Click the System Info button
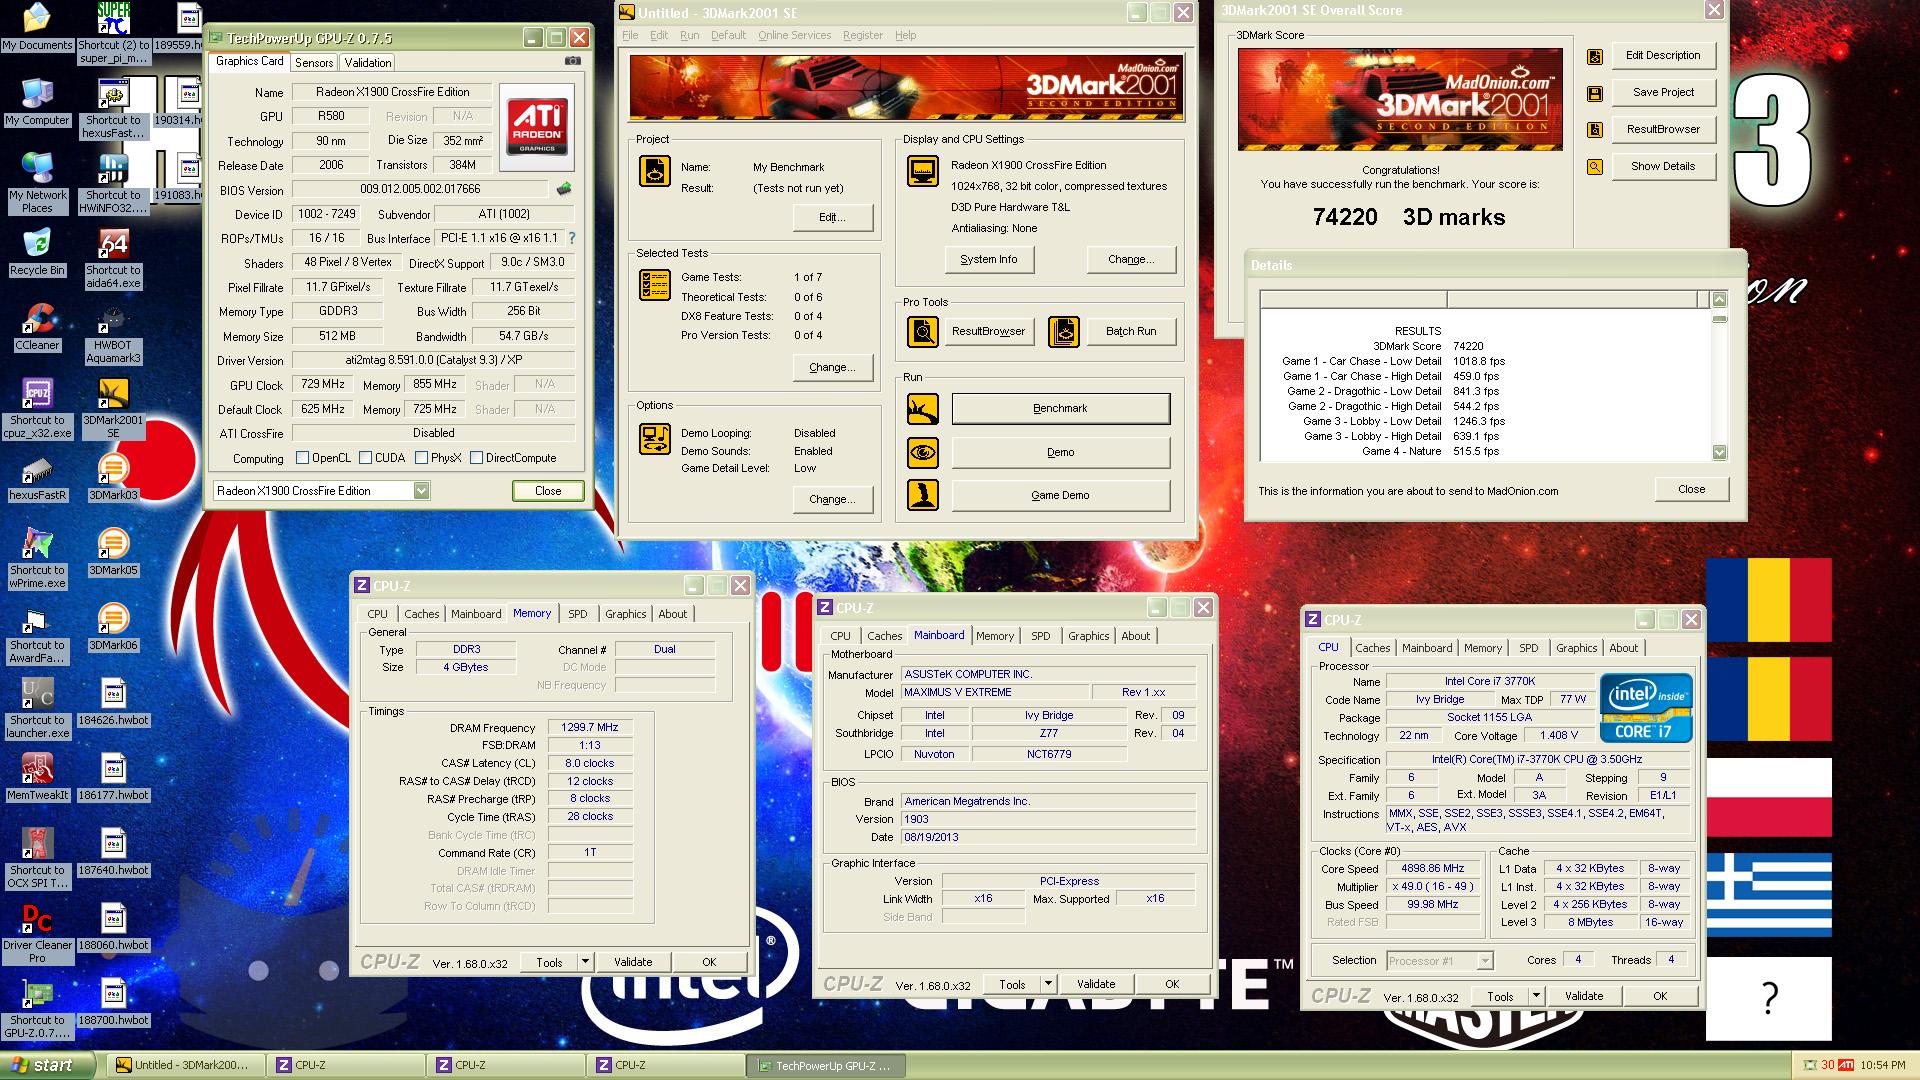This screenshot has height=1080, width=1920. 988,259
